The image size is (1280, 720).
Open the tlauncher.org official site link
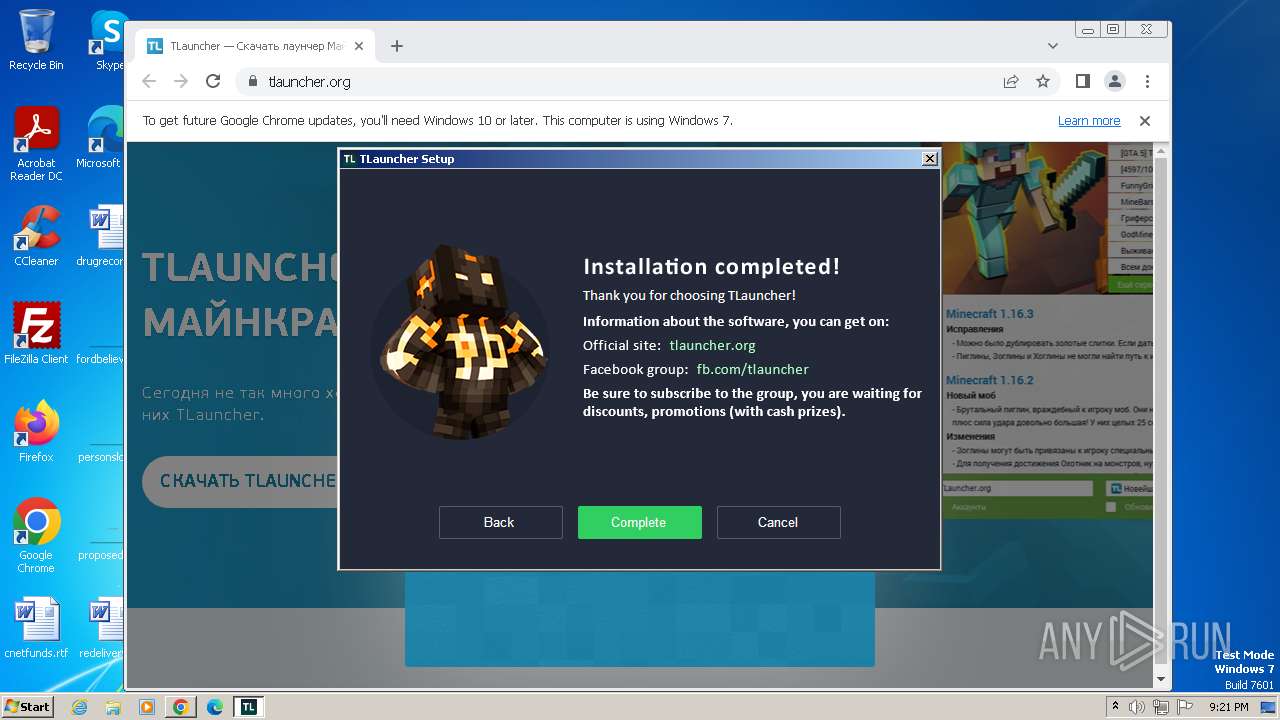712,345
